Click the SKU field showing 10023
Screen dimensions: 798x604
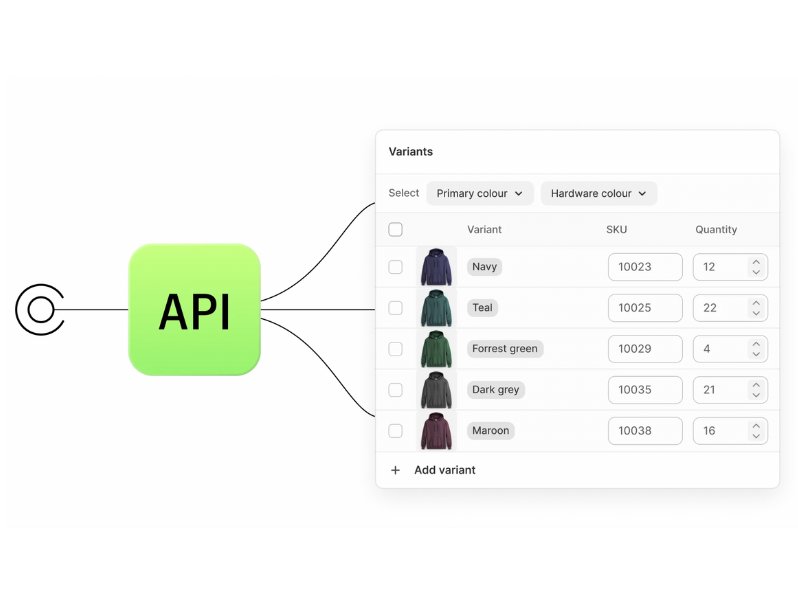[x=645, y=267]
